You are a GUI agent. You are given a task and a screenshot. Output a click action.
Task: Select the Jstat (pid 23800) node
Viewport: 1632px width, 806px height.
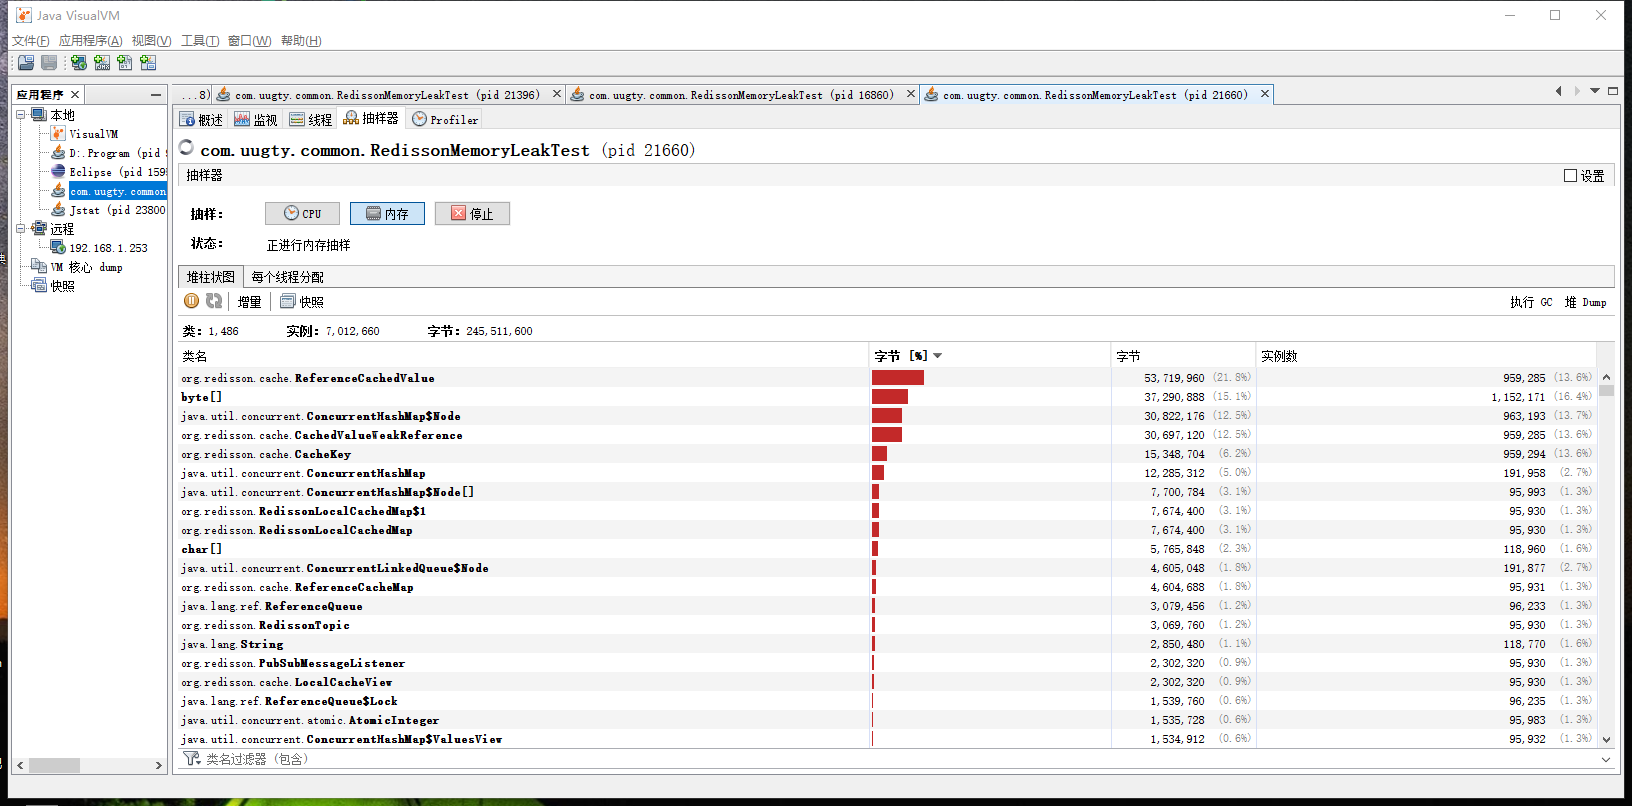[108, 210]
